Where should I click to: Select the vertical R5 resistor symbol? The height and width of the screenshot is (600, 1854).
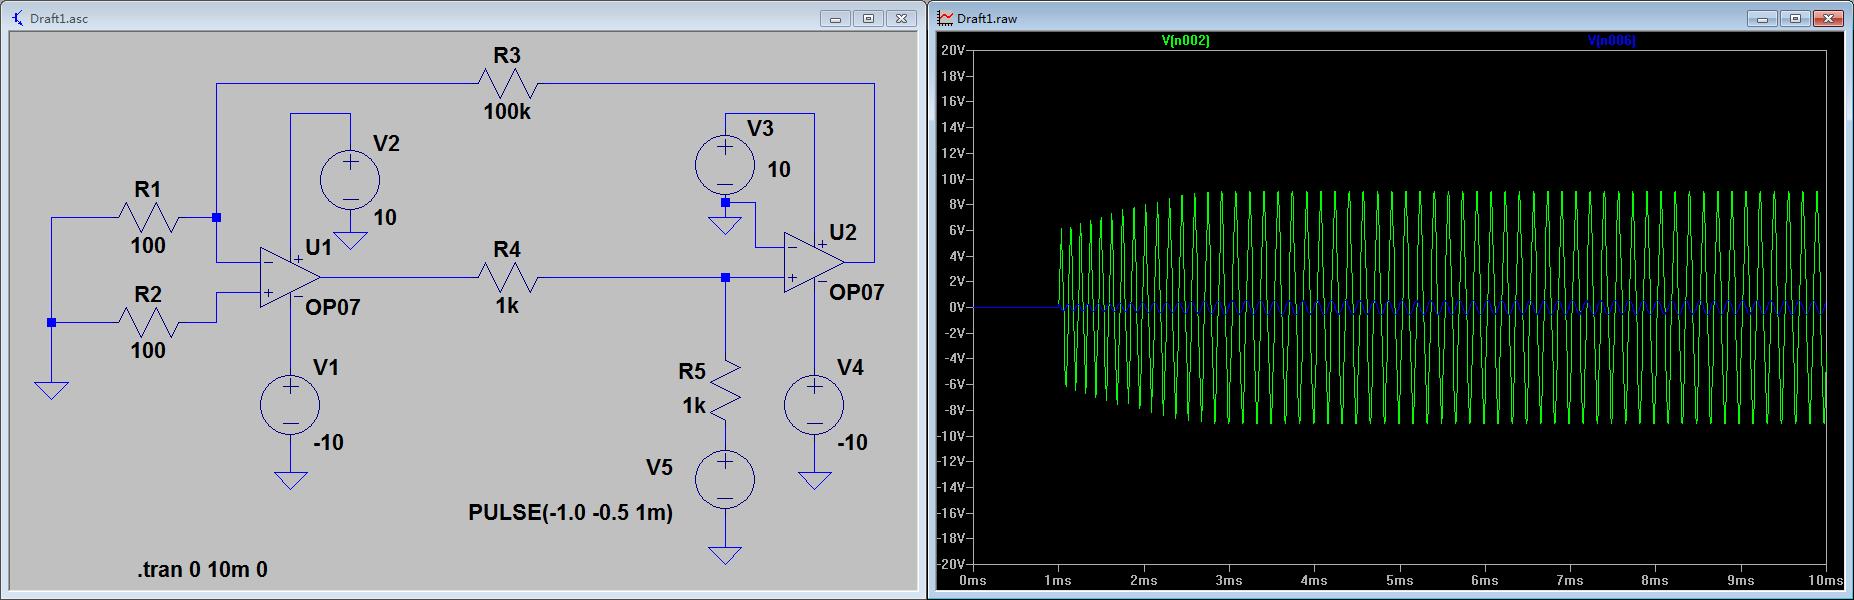tap(725, 390)
